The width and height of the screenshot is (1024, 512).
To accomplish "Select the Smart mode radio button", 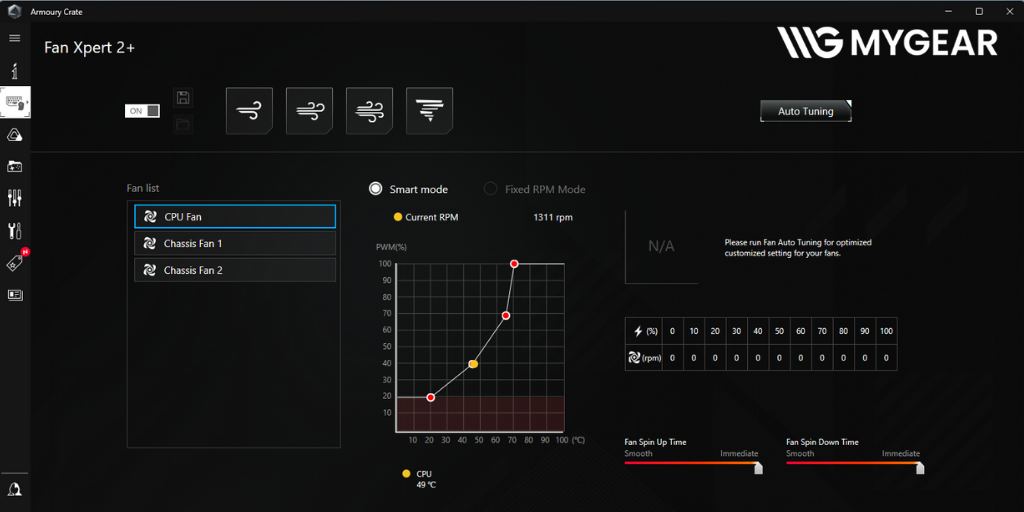I will point(376,189).
